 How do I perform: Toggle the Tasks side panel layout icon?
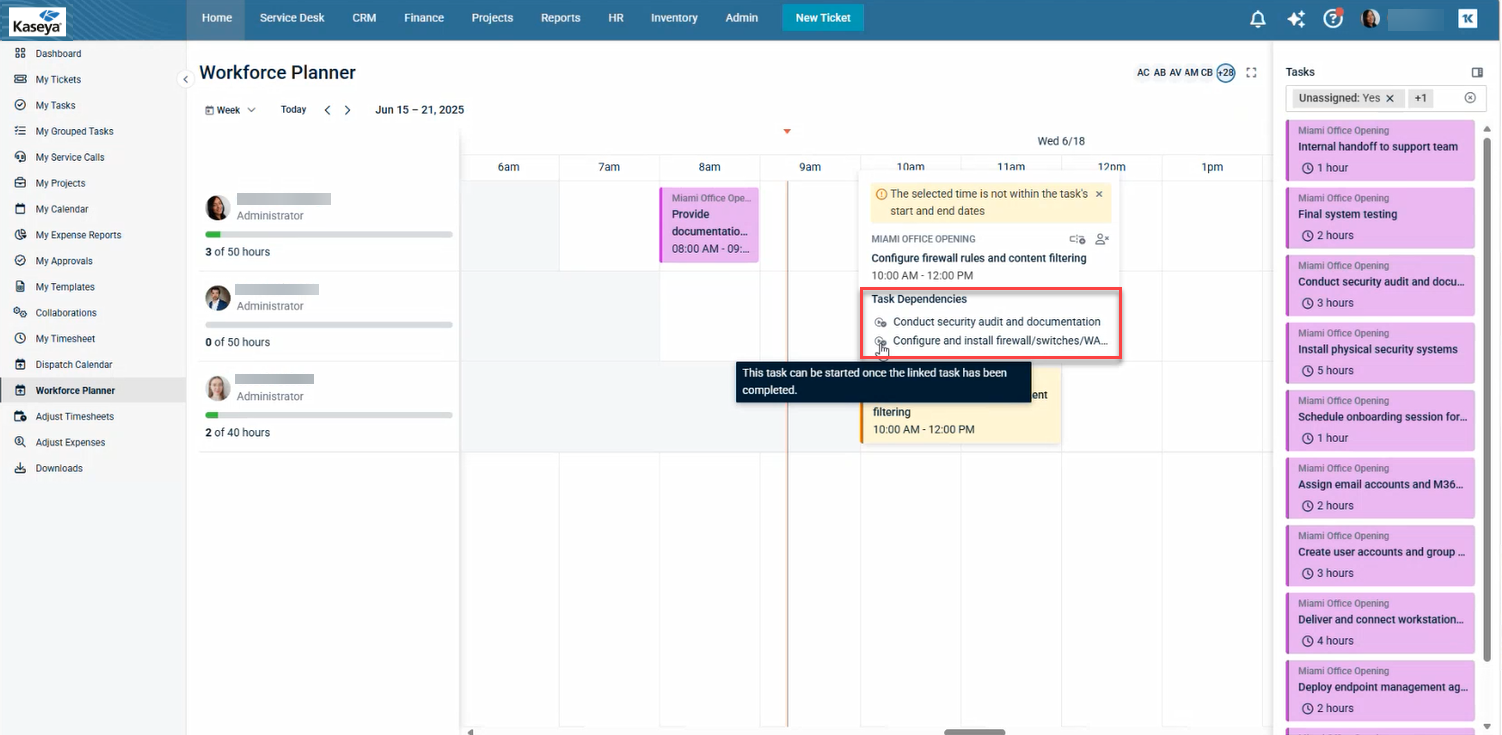coord(1477,72)
